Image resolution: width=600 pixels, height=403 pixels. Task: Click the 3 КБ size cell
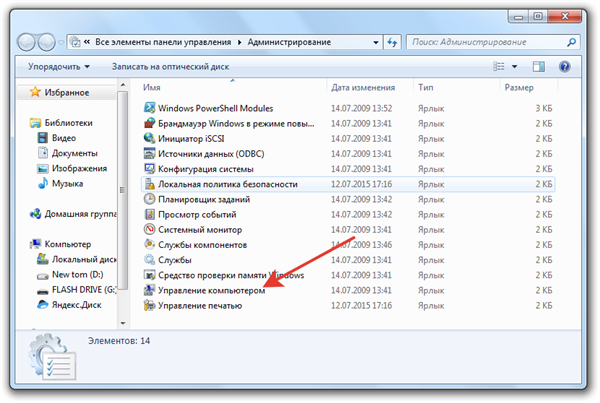(x=543, y=108)
